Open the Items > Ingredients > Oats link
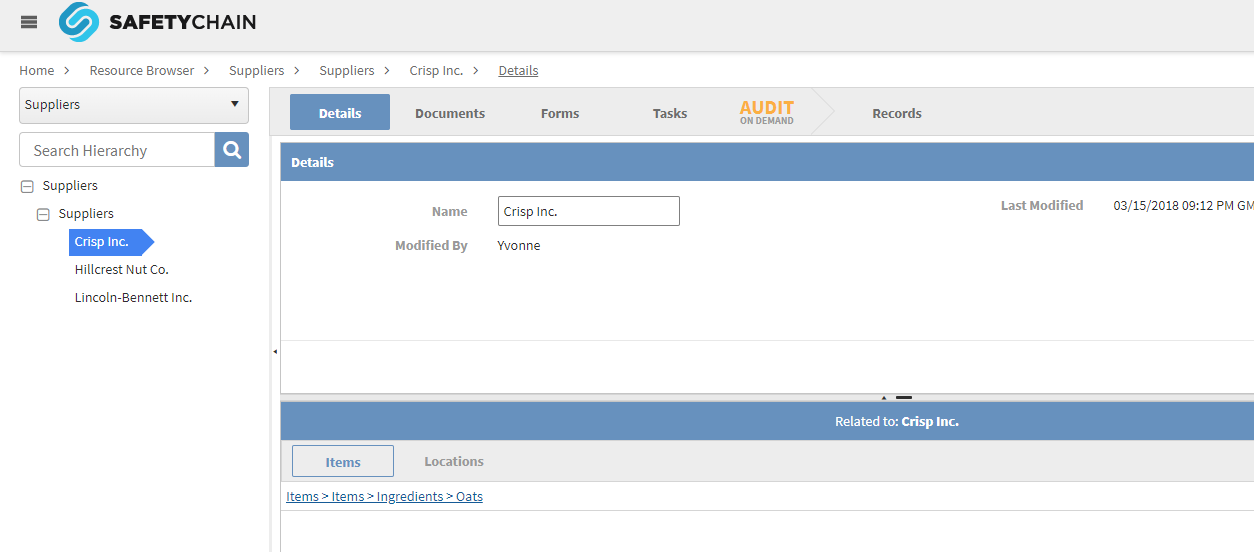The image size is (1254, 552). [x=384, y=496]
